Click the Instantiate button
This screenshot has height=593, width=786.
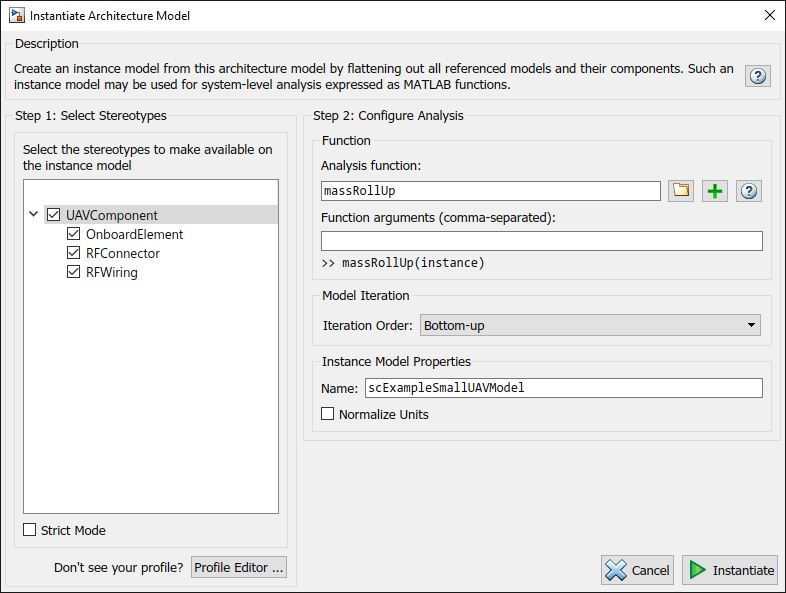pyautogui.click(x=732, y=570)
